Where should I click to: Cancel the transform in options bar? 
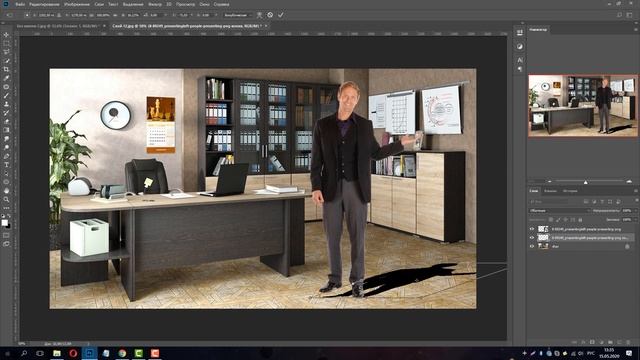point(270,15)
